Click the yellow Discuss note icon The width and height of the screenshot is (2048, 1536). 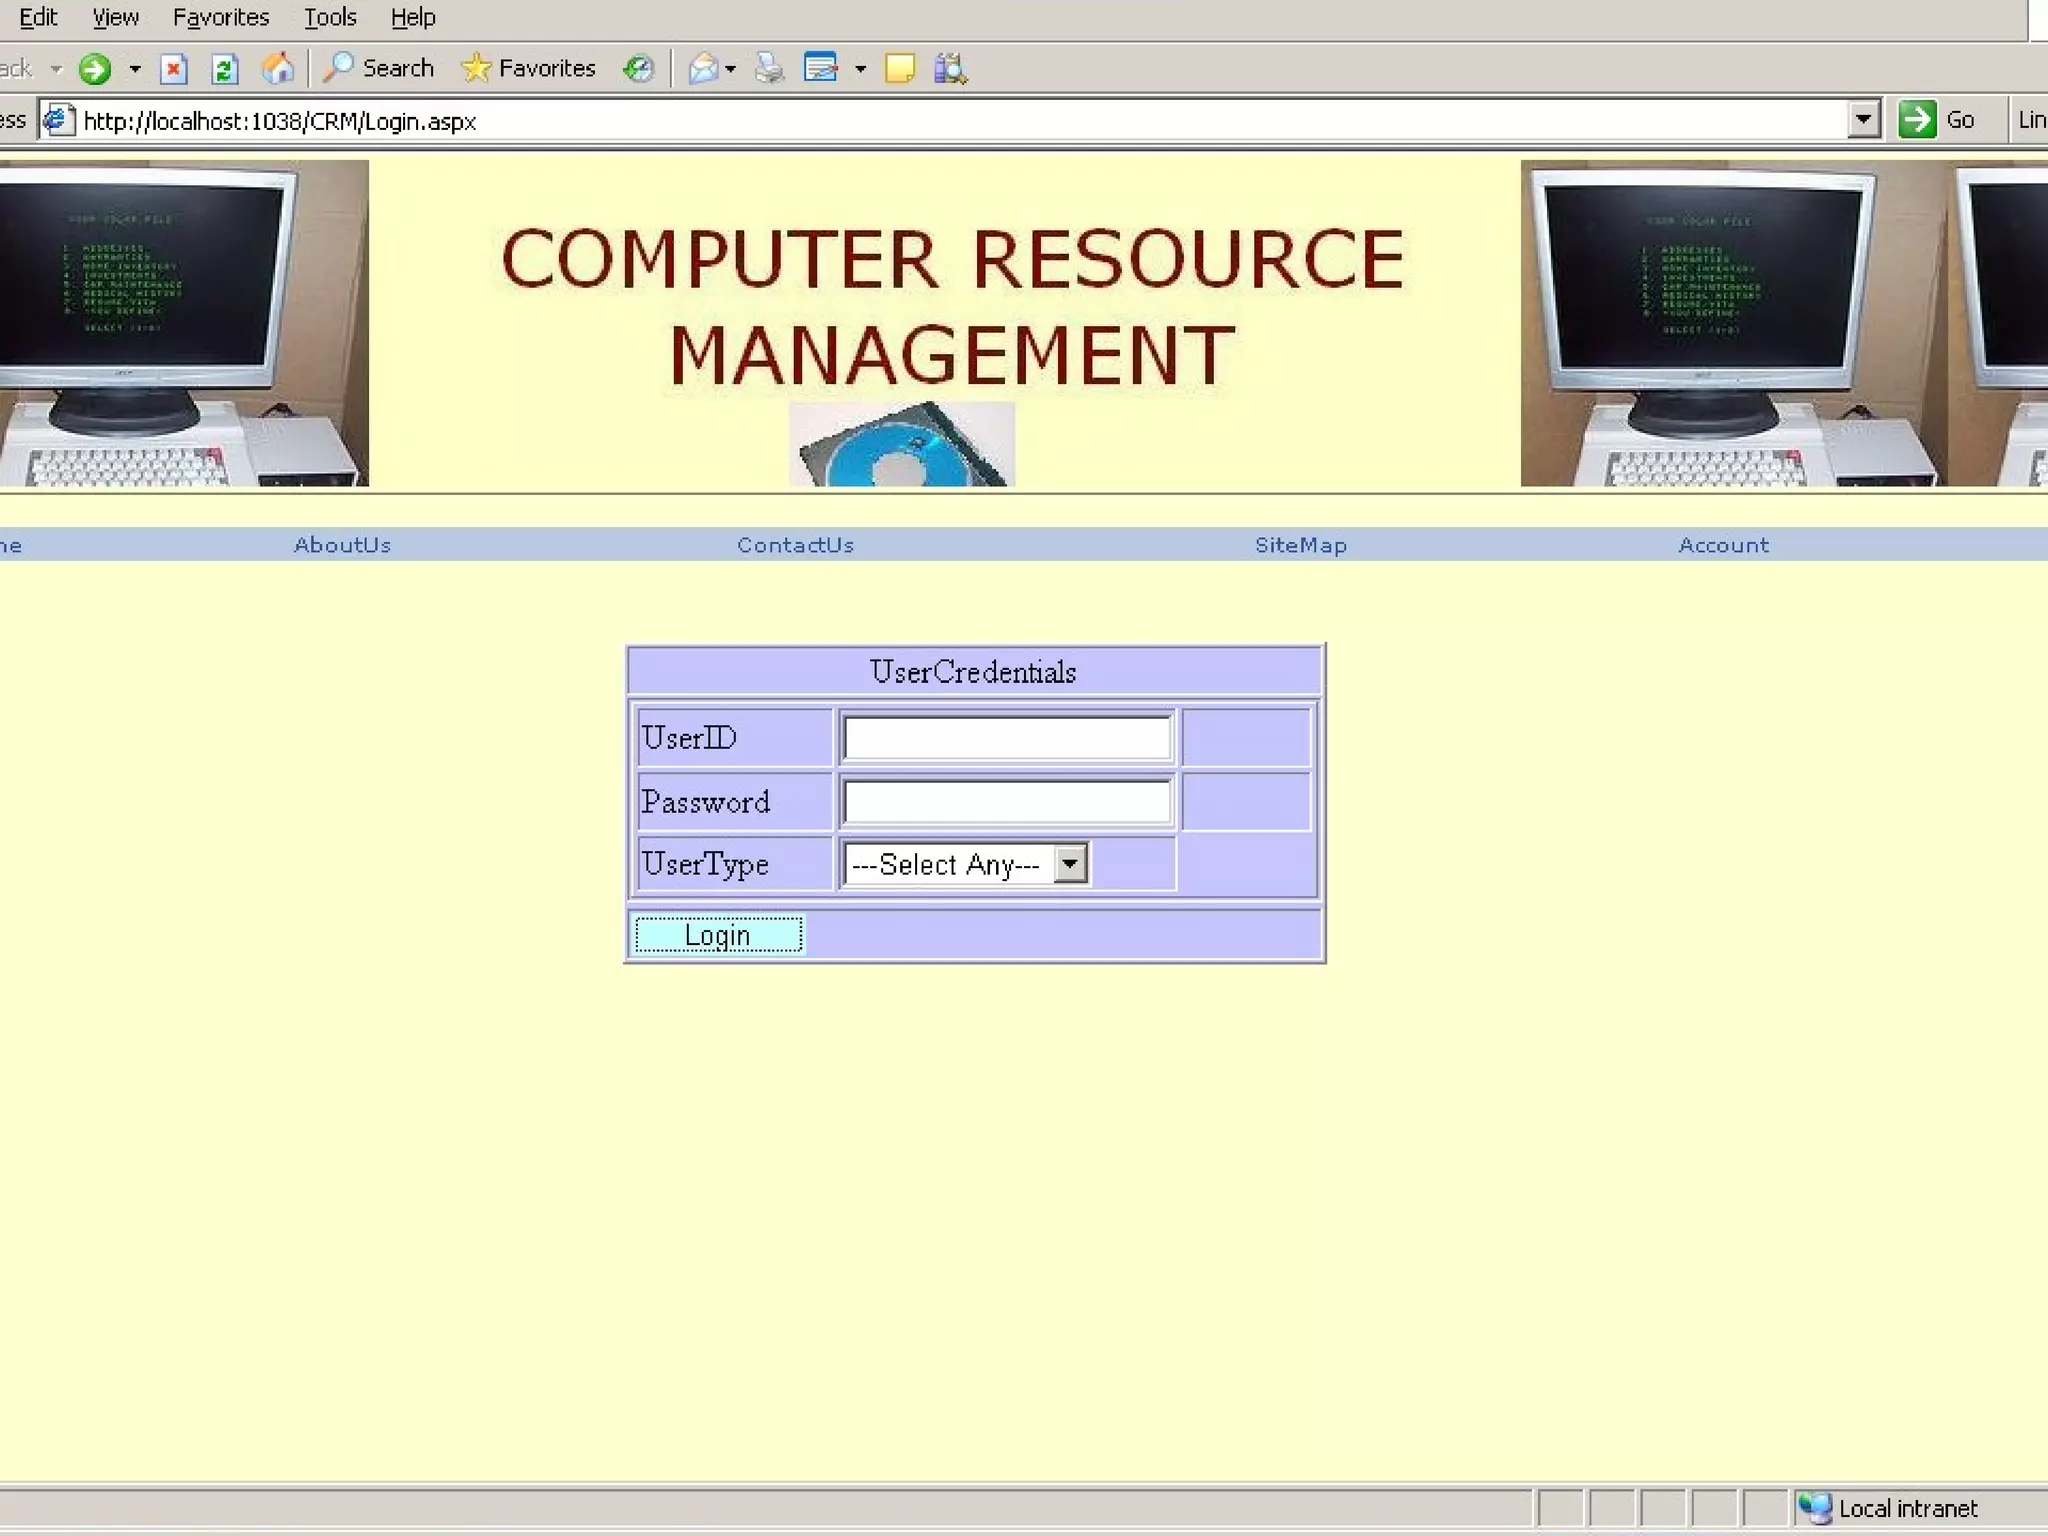click(899, 69)
